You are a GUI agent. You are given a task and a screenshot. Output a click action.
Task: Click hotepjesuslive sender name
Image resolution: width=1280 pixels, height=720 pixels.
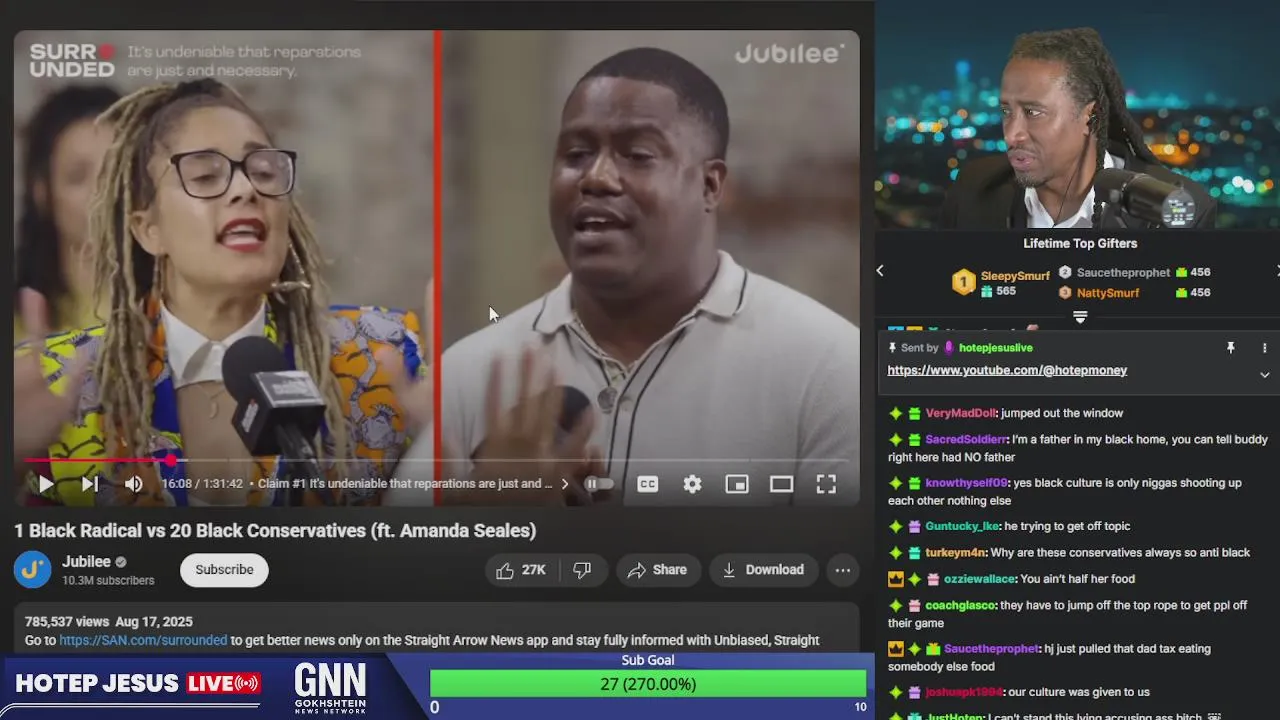996,348
